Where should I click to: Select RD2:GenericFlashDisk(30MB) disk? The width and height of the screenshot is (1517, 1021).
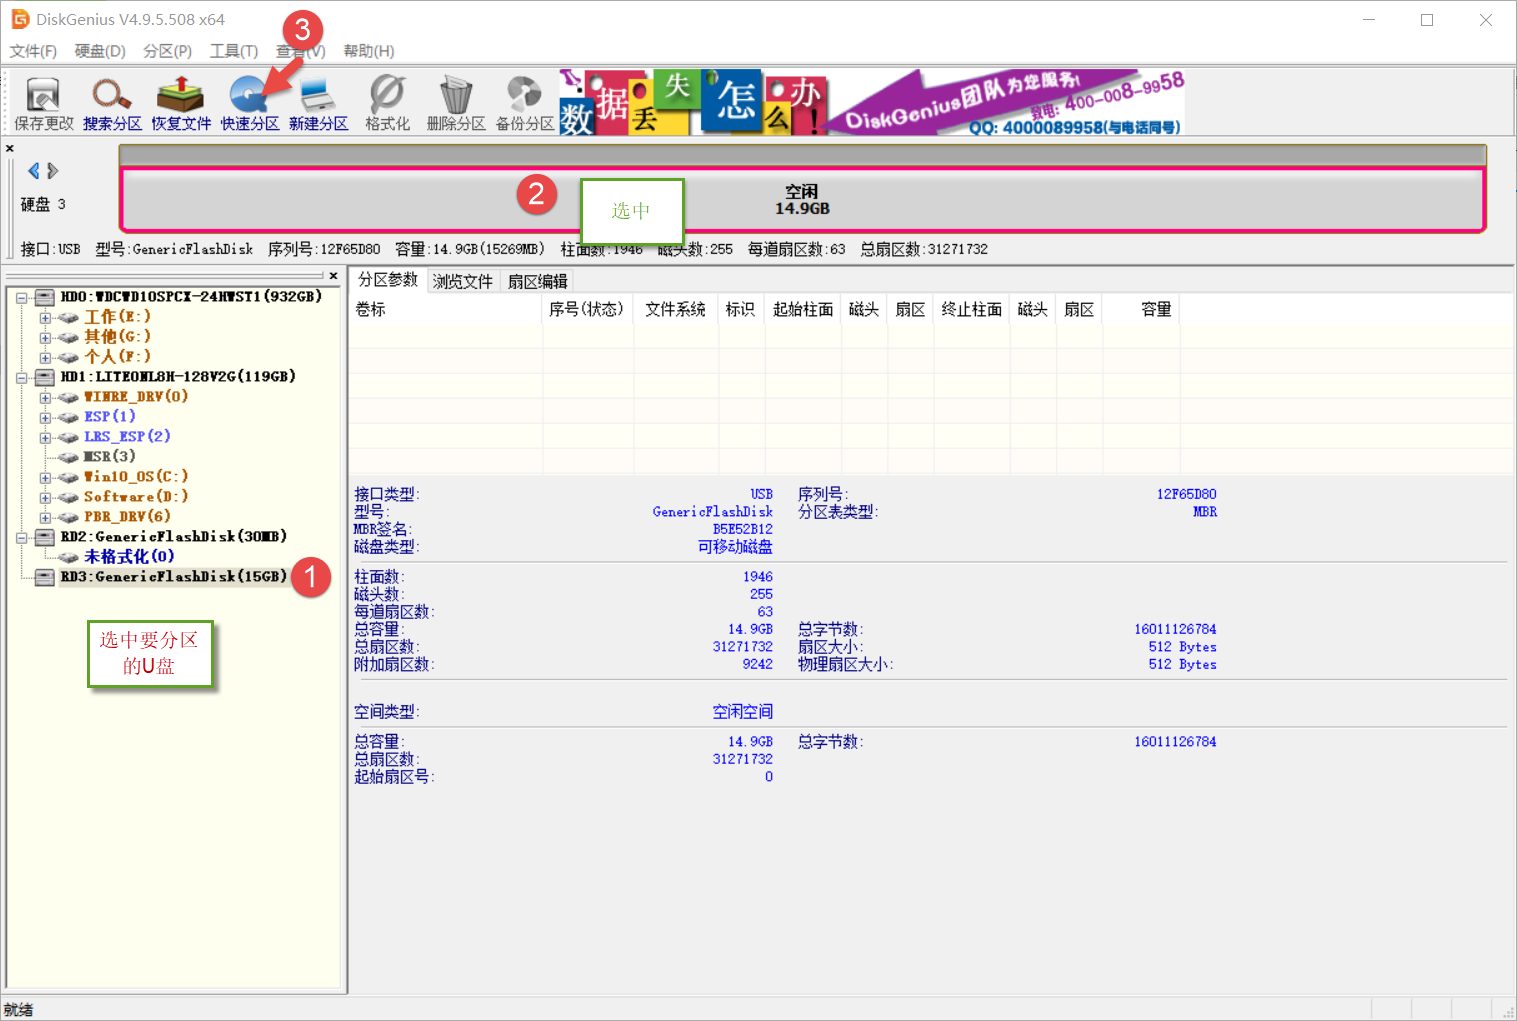174,537
